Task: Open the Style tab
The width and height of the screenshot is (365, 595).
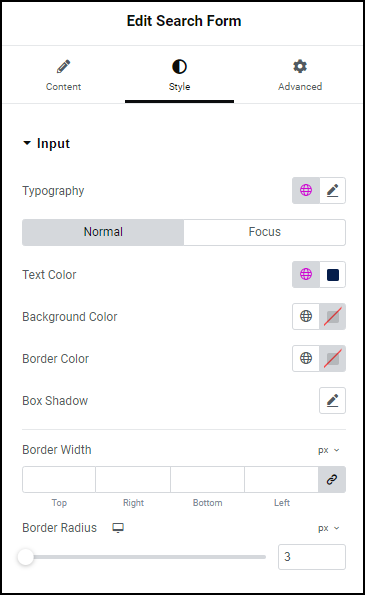Action: 179,75
